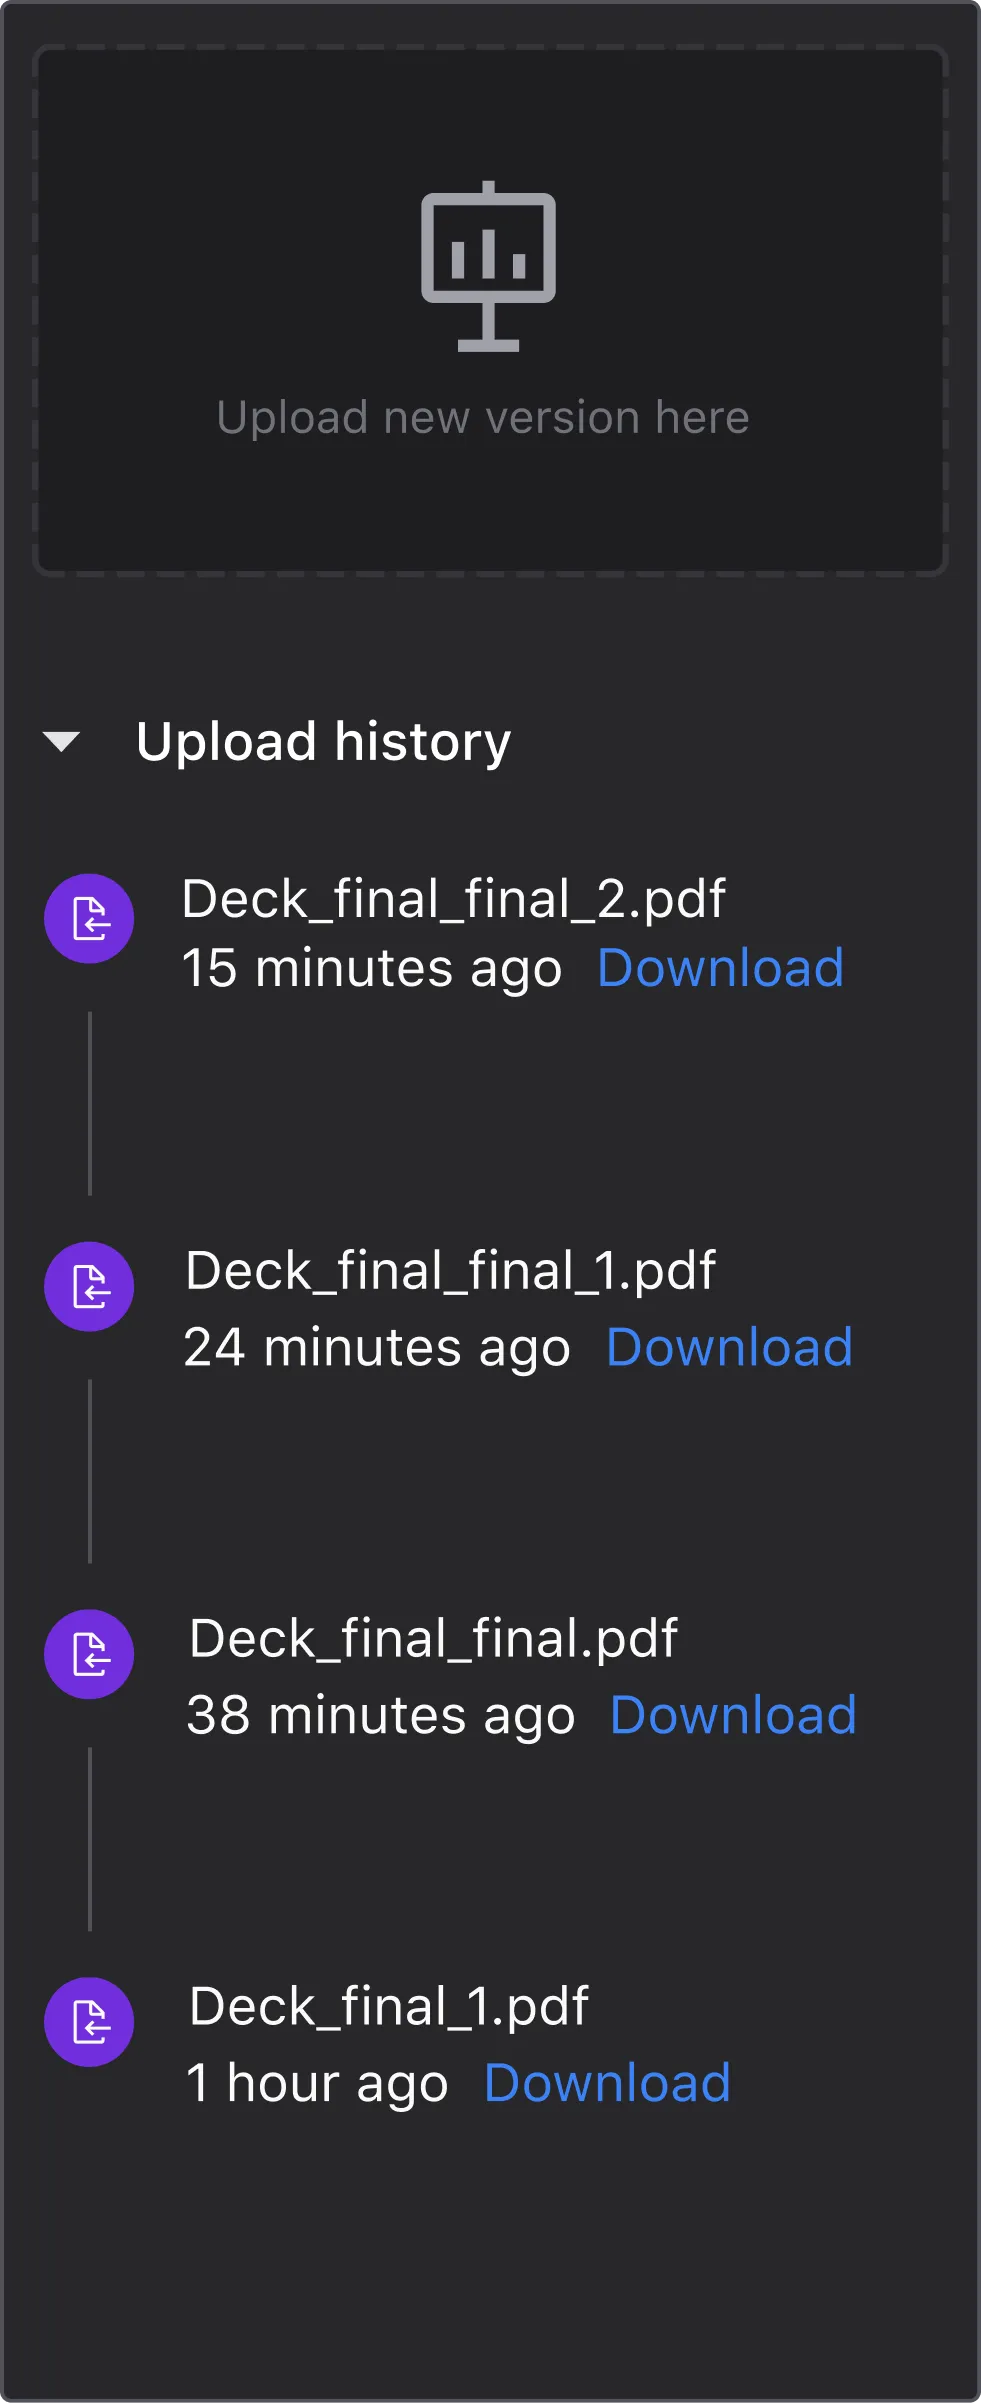Click the "15 minutes ago" timestamp
Viewport: 981px width, 2403px height.
pyautogui.click(x=372, y=968)
